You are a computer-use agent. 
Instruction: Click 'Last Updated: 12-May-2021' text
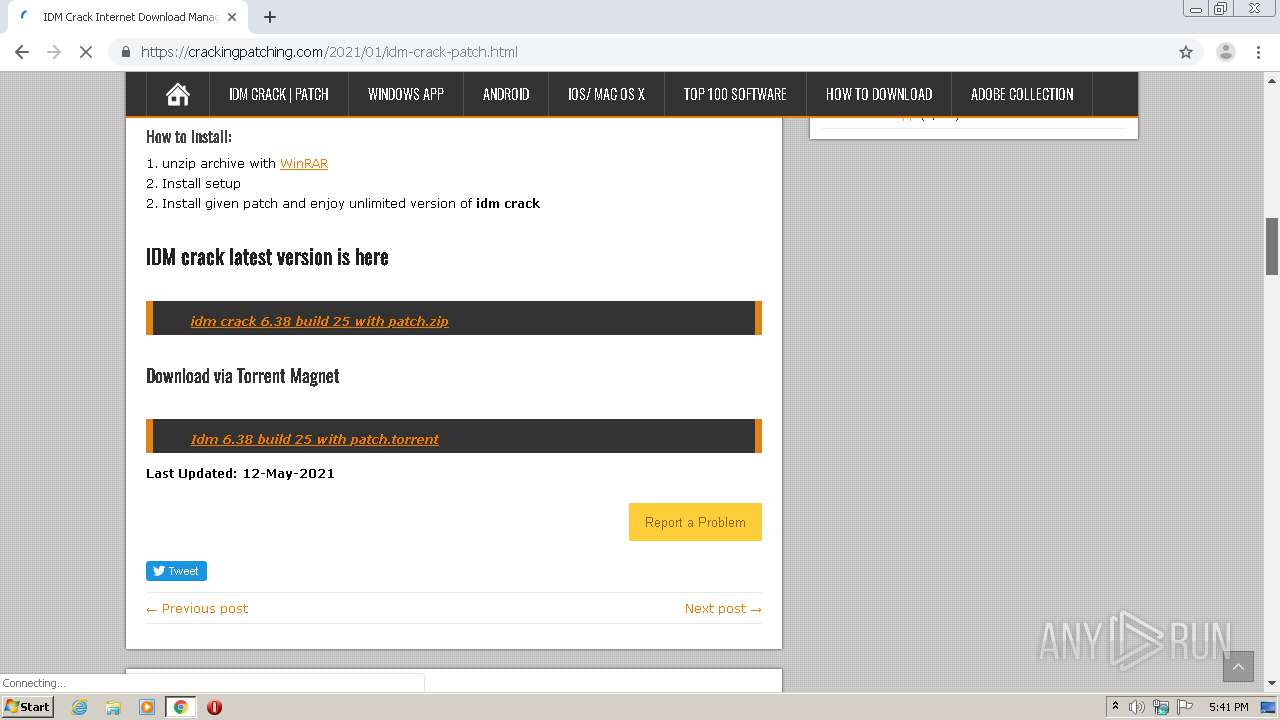240,473
